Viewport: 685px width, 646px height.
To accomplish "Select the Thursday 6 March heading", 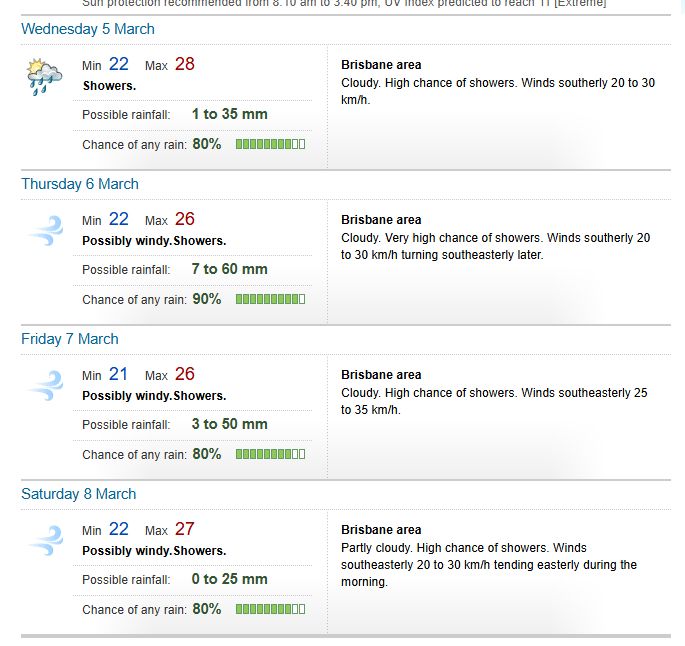I will pos(80,184).
